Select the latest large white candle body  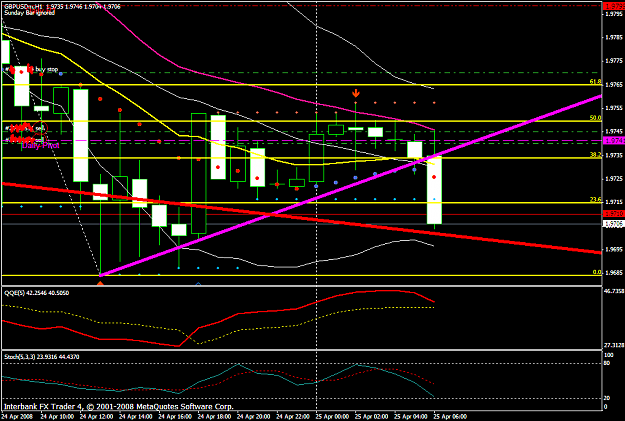click(x=434, y=190)
